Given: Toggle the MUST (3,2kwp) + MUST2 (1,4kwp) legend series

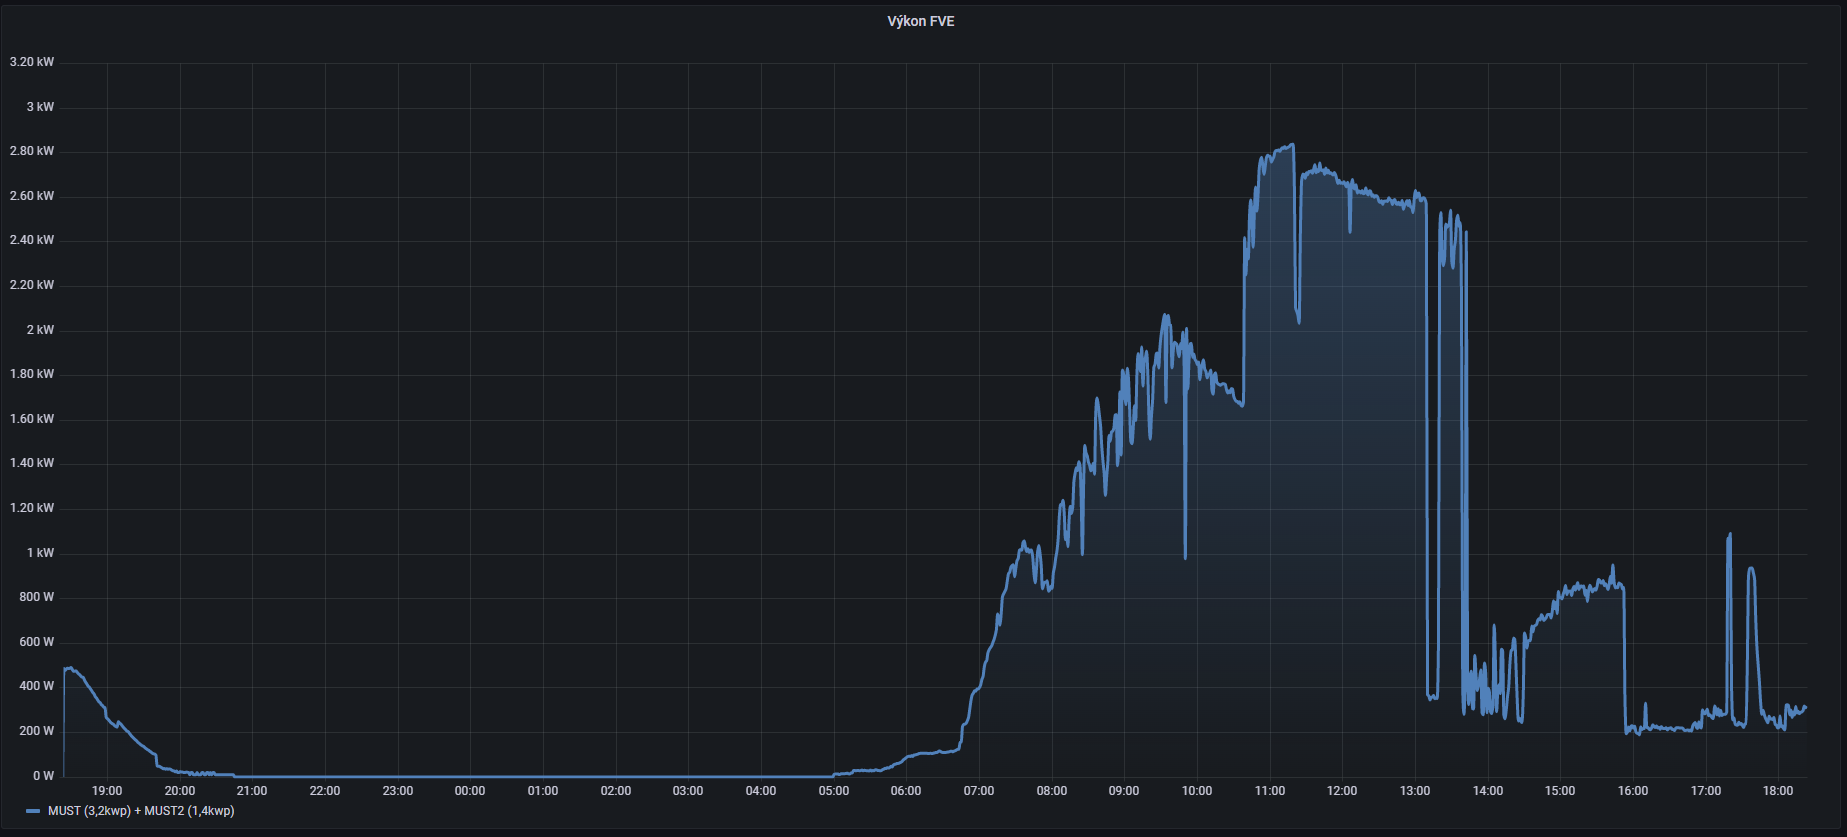Looking at the screenshot, I should tap(141, 811).
